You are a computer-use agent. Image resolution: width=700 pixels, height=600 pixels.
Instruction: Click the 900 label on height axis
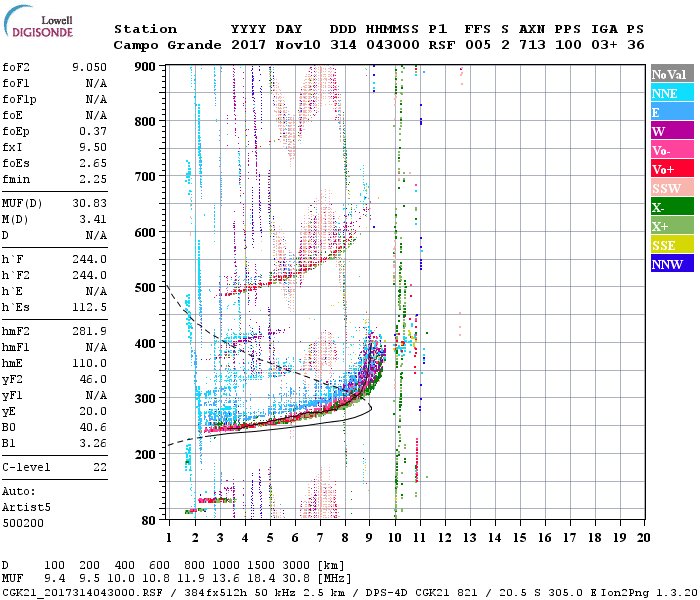146,66
